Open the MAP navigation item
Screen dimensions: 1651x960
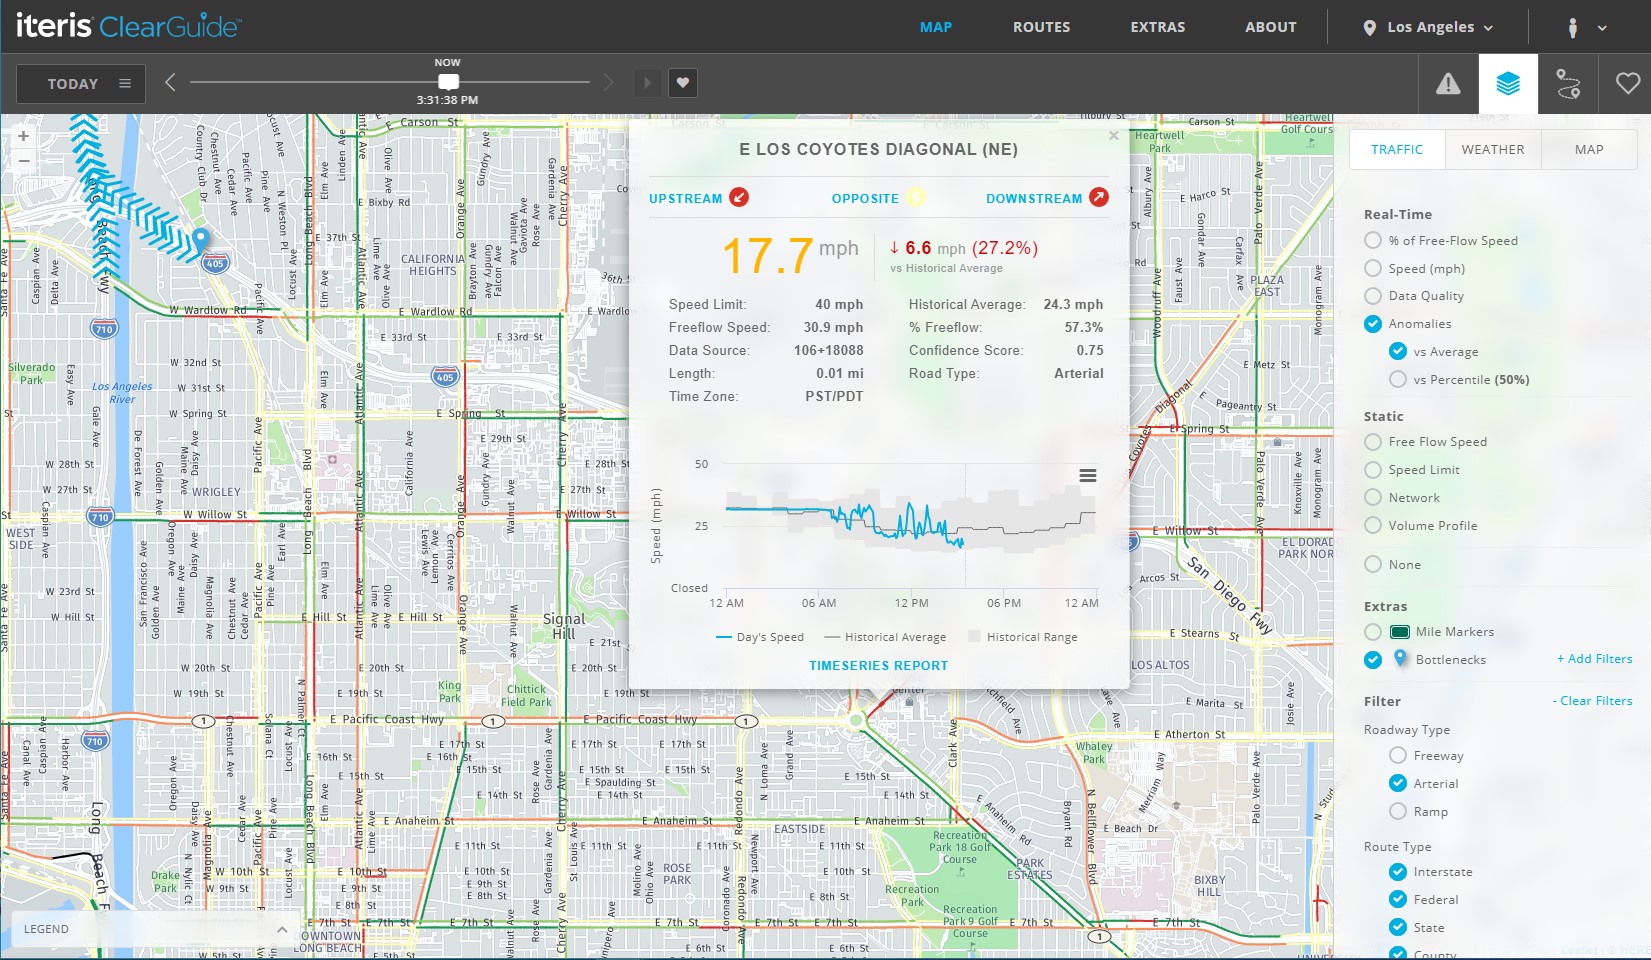(936, 27)
